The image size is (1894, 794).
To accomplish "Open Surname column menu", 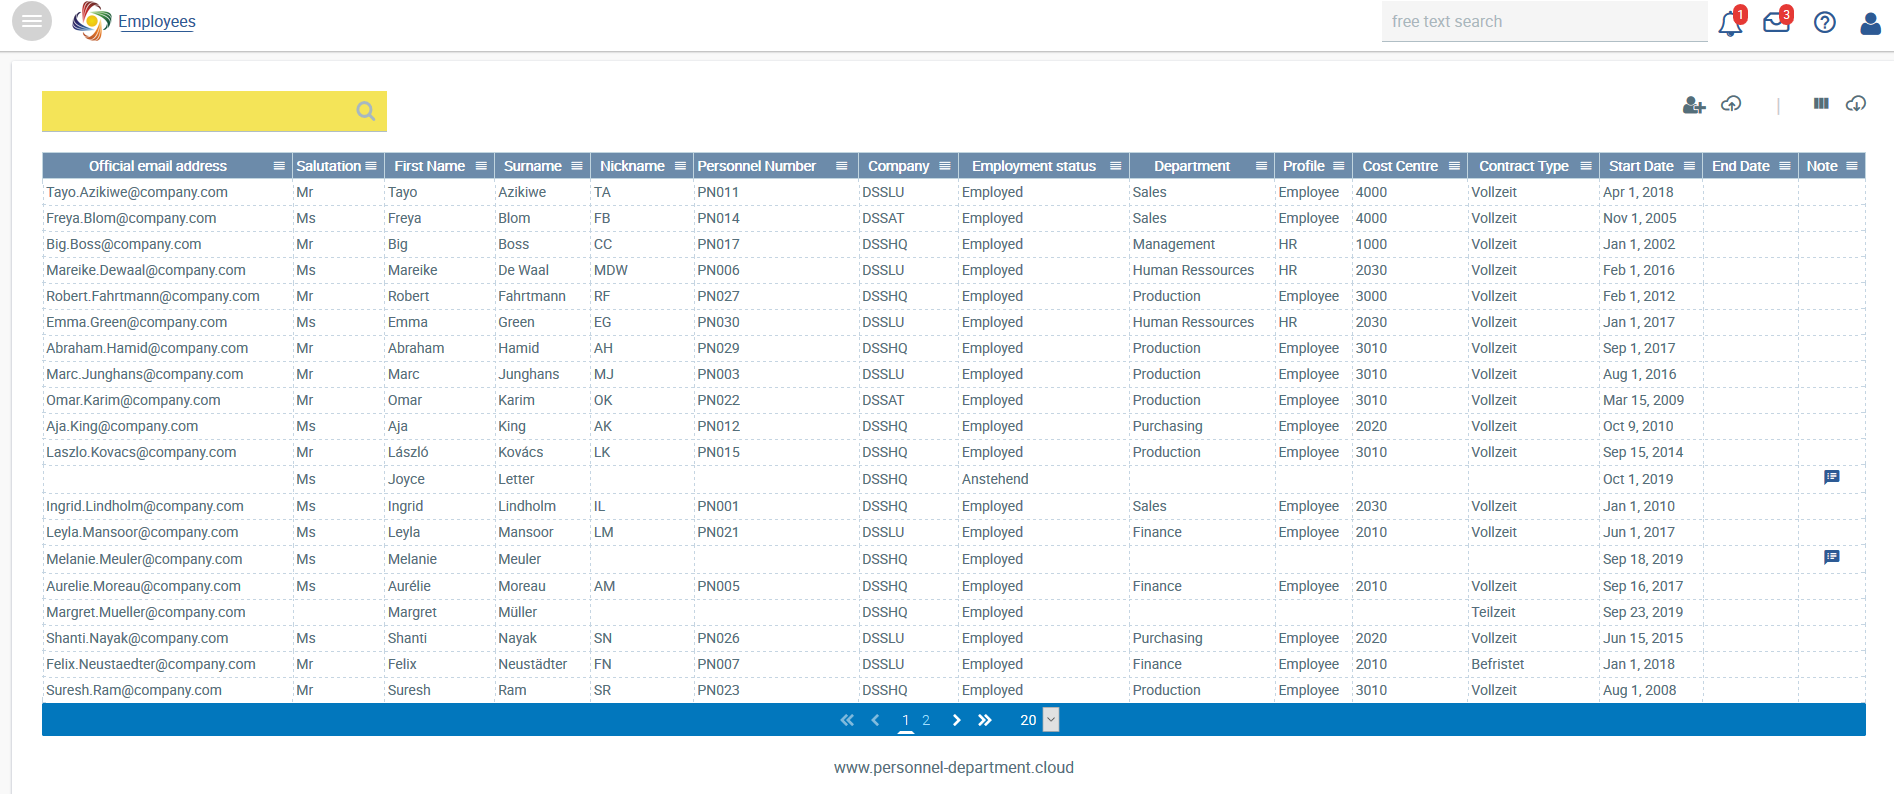I will [x=577, y=166].
